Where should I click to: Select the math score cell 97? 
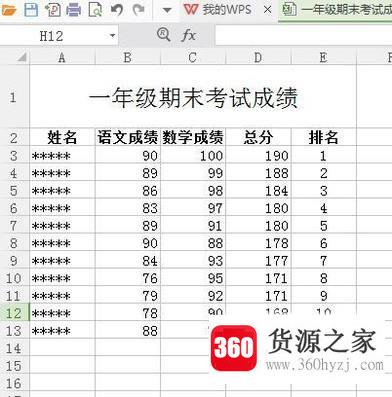[x=193, y=208]
